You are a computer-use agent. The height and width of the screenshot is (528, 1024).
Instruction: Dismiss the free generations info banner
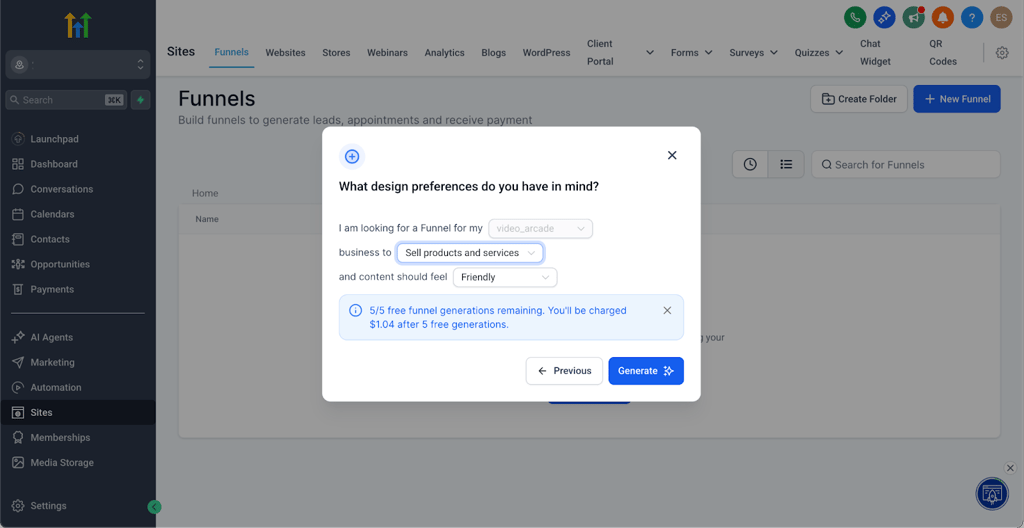tap(667, 310)
